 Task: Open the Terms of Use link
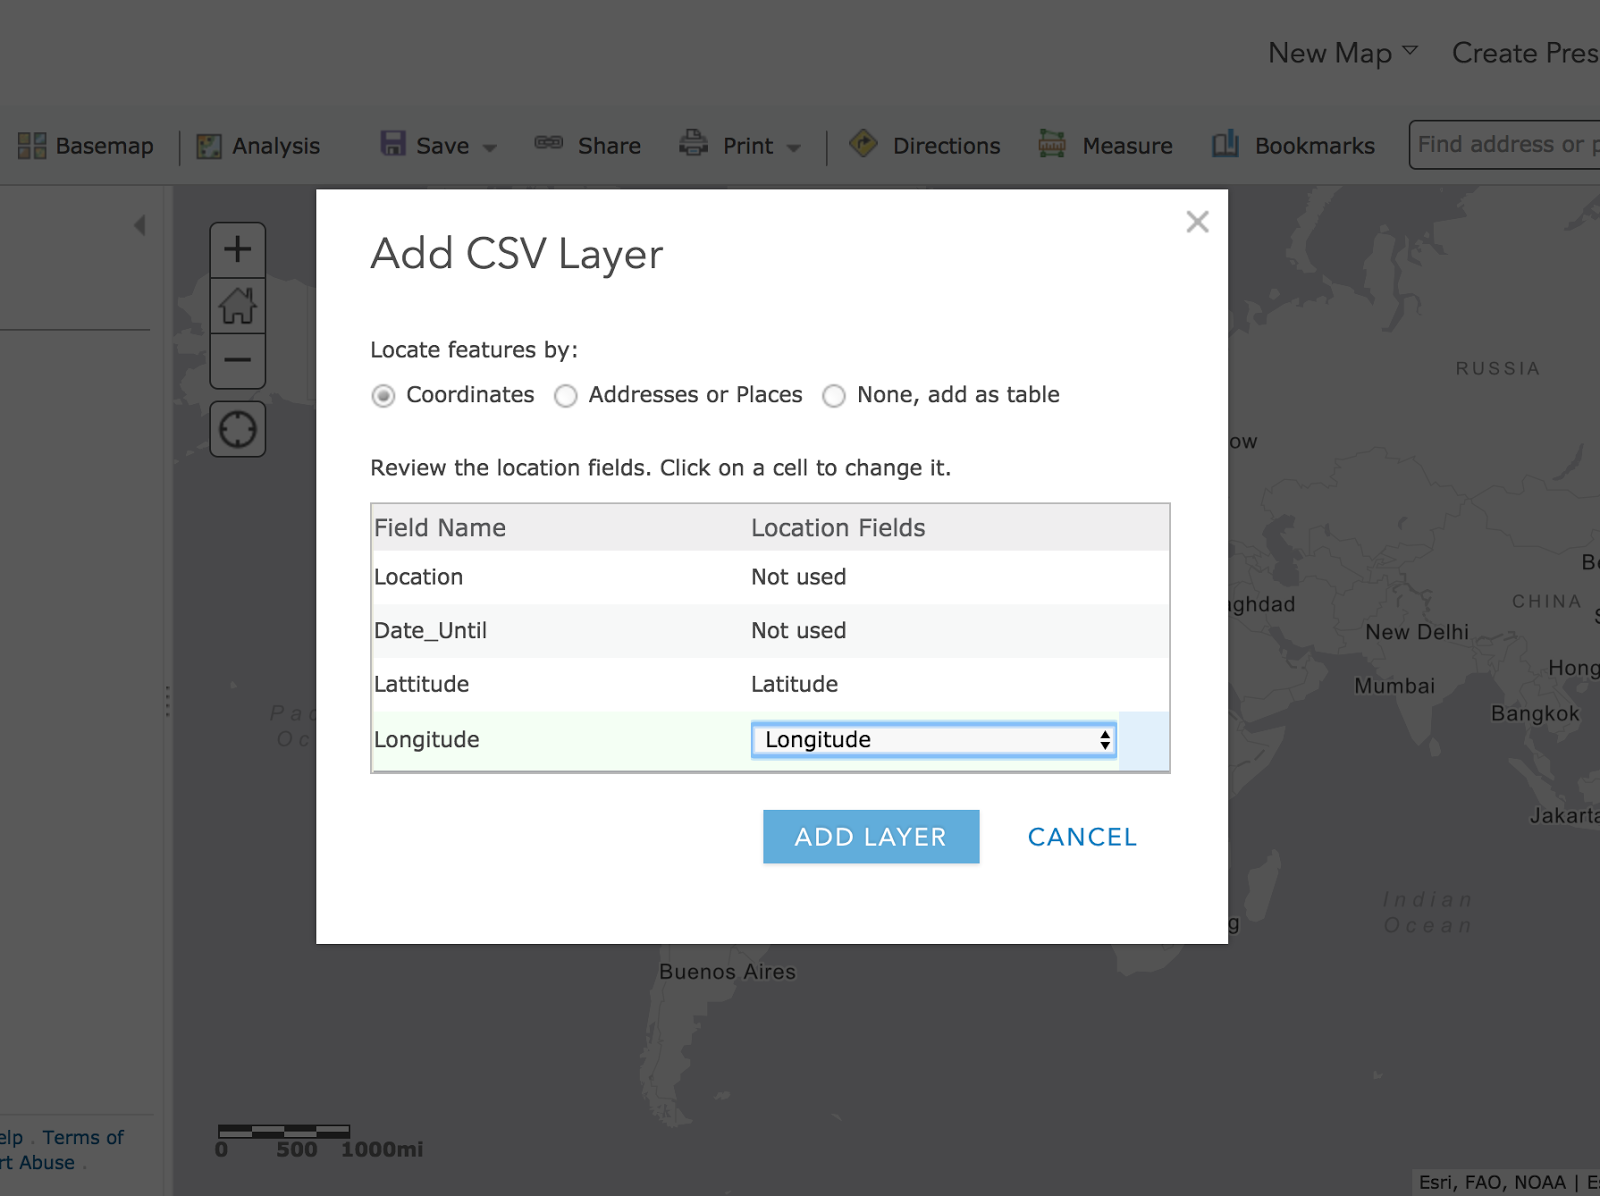click(x=83, y=1138)
